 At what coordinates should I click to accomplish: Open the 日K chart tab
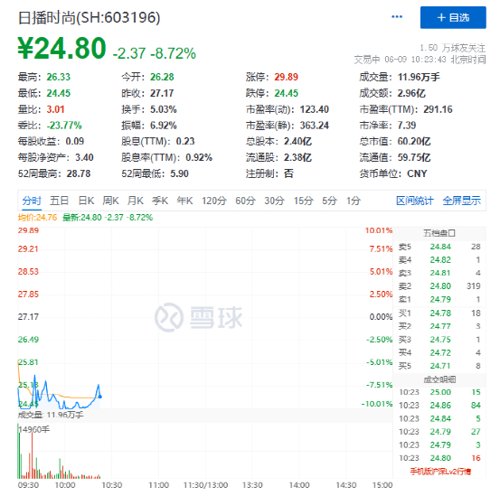(86, 201)
